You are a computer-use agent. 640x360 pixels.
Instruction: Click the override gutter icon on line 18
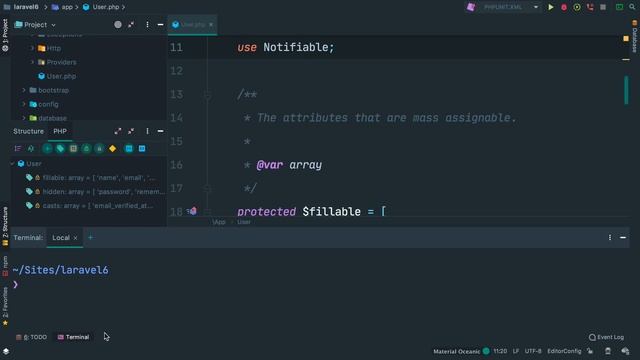click(x=192, y=211)
